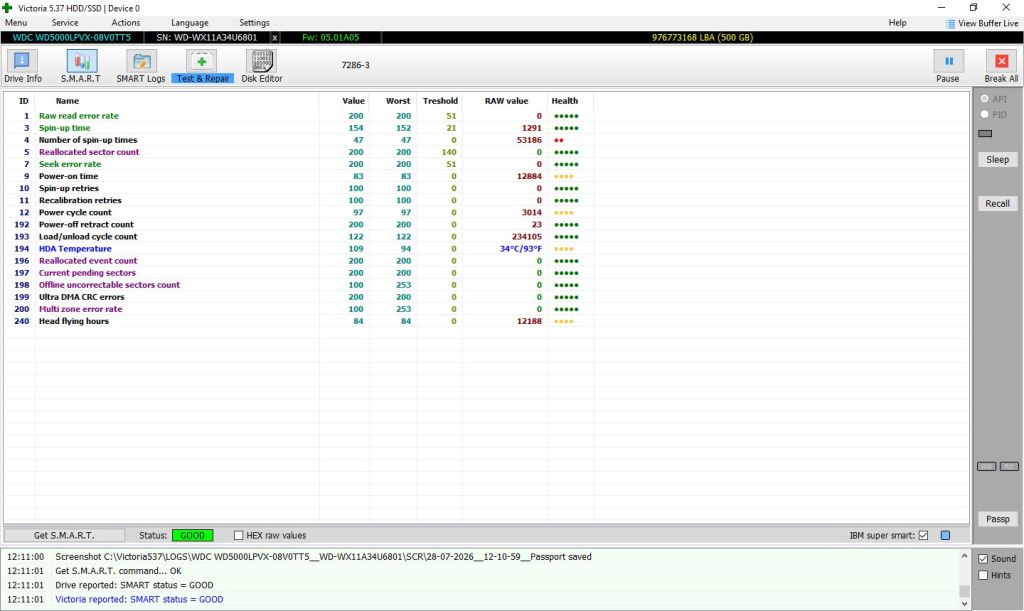Open the Service menu
This screenshot has height=611, width=1024.
pyautogui.click(x=65, y=23)
